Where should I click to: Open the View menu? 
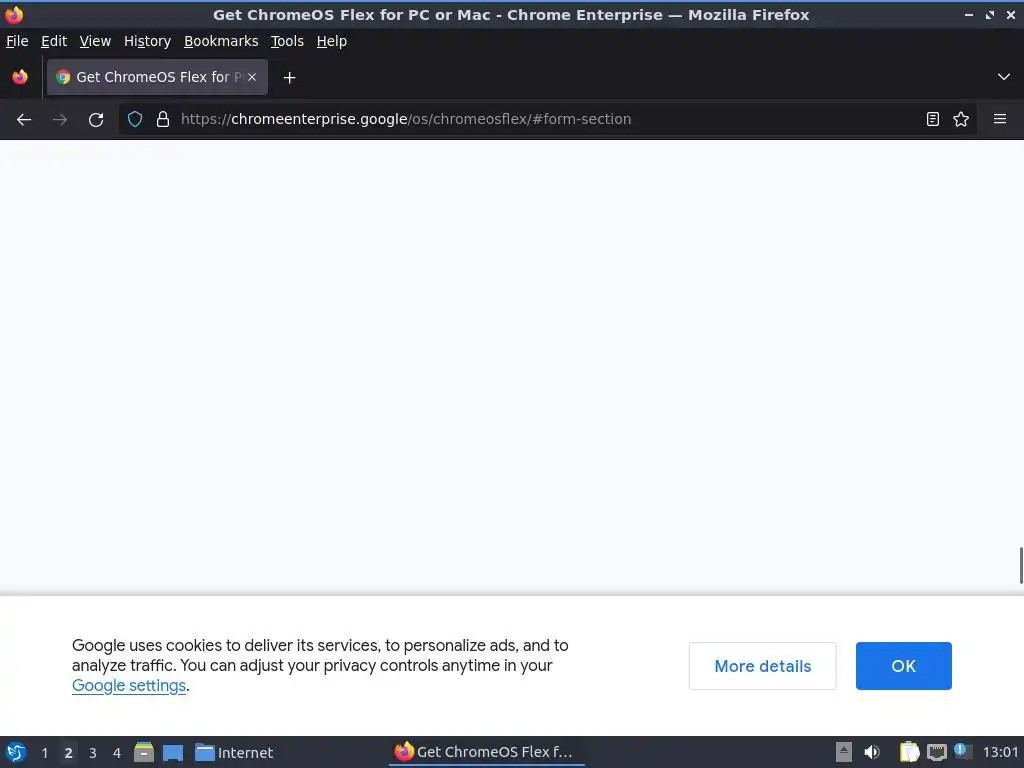coord(95,41)
